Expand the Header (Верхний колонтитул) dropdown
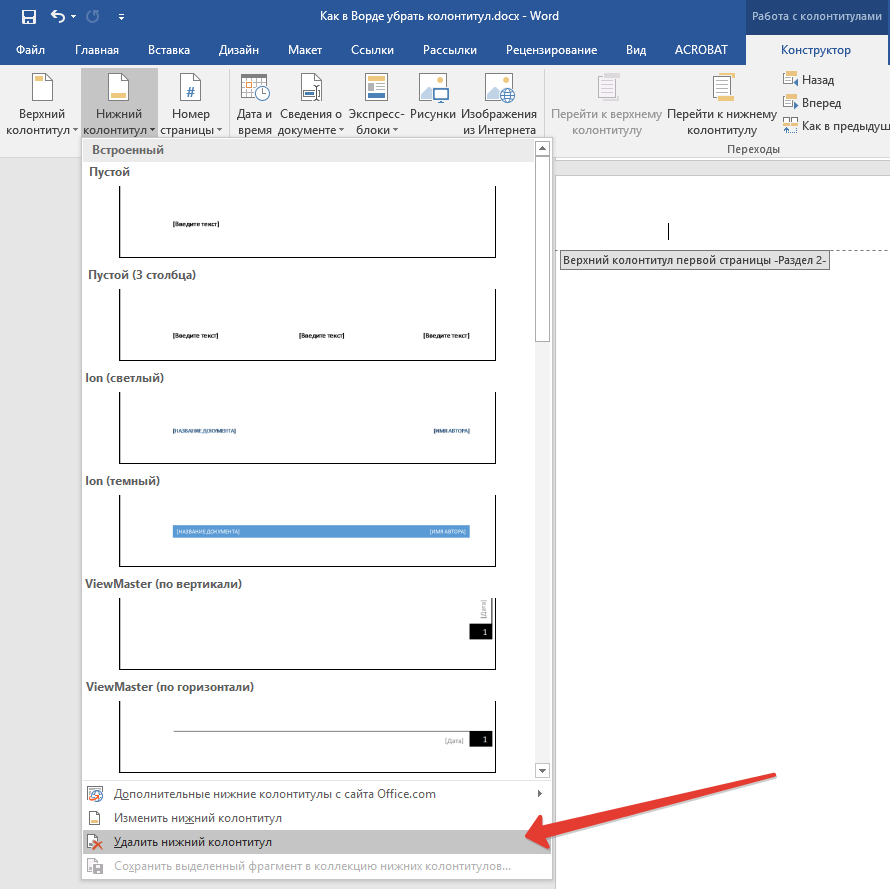 click(x=42, y=105)
